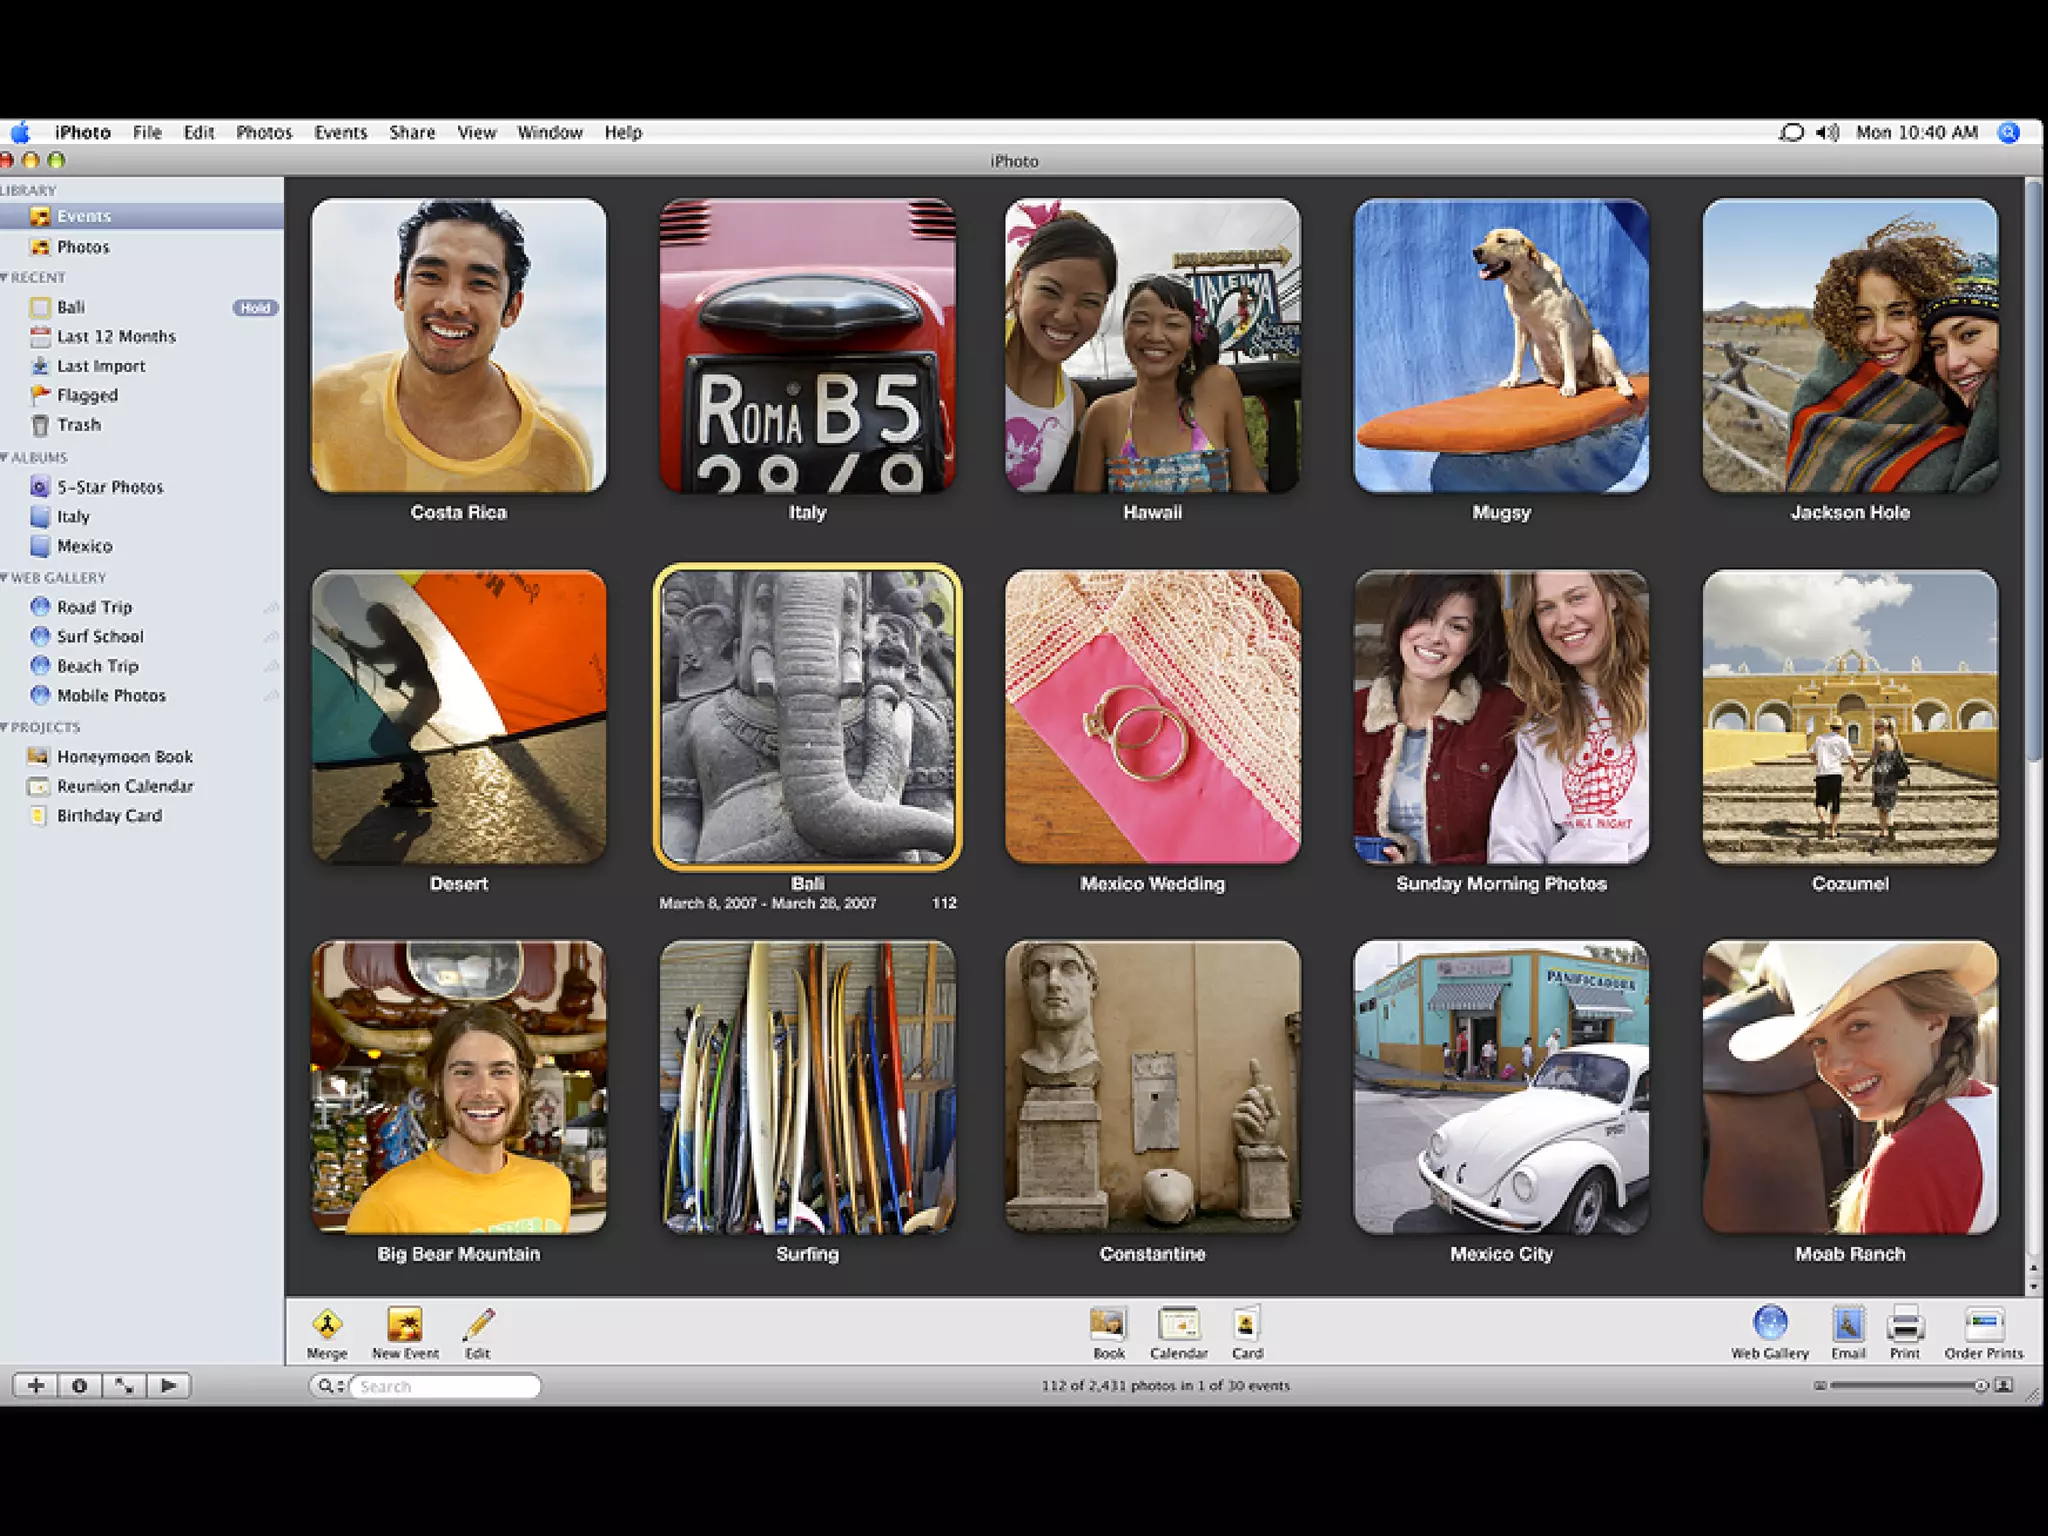Click the Order Prints icon
The image size is (2048, 1536).
coord(1983,1325)
